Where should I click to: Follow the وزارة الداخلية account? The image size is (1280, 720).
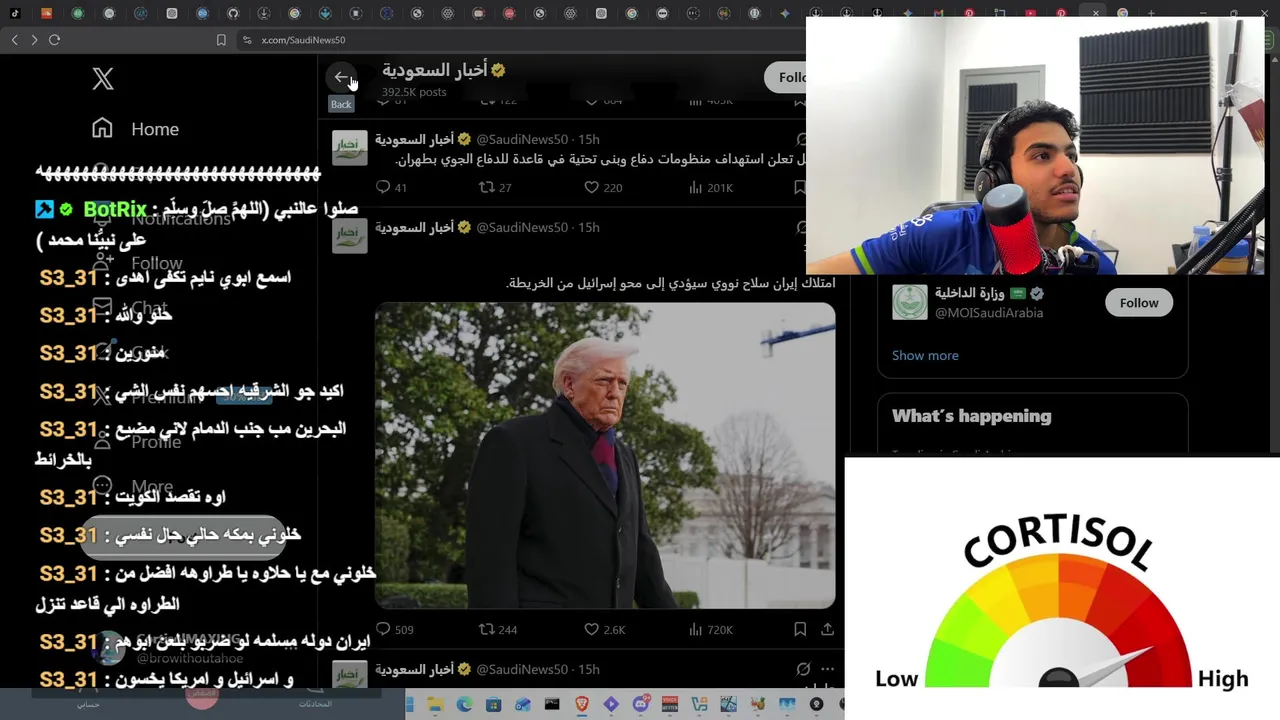click(x=1139, y=303)
